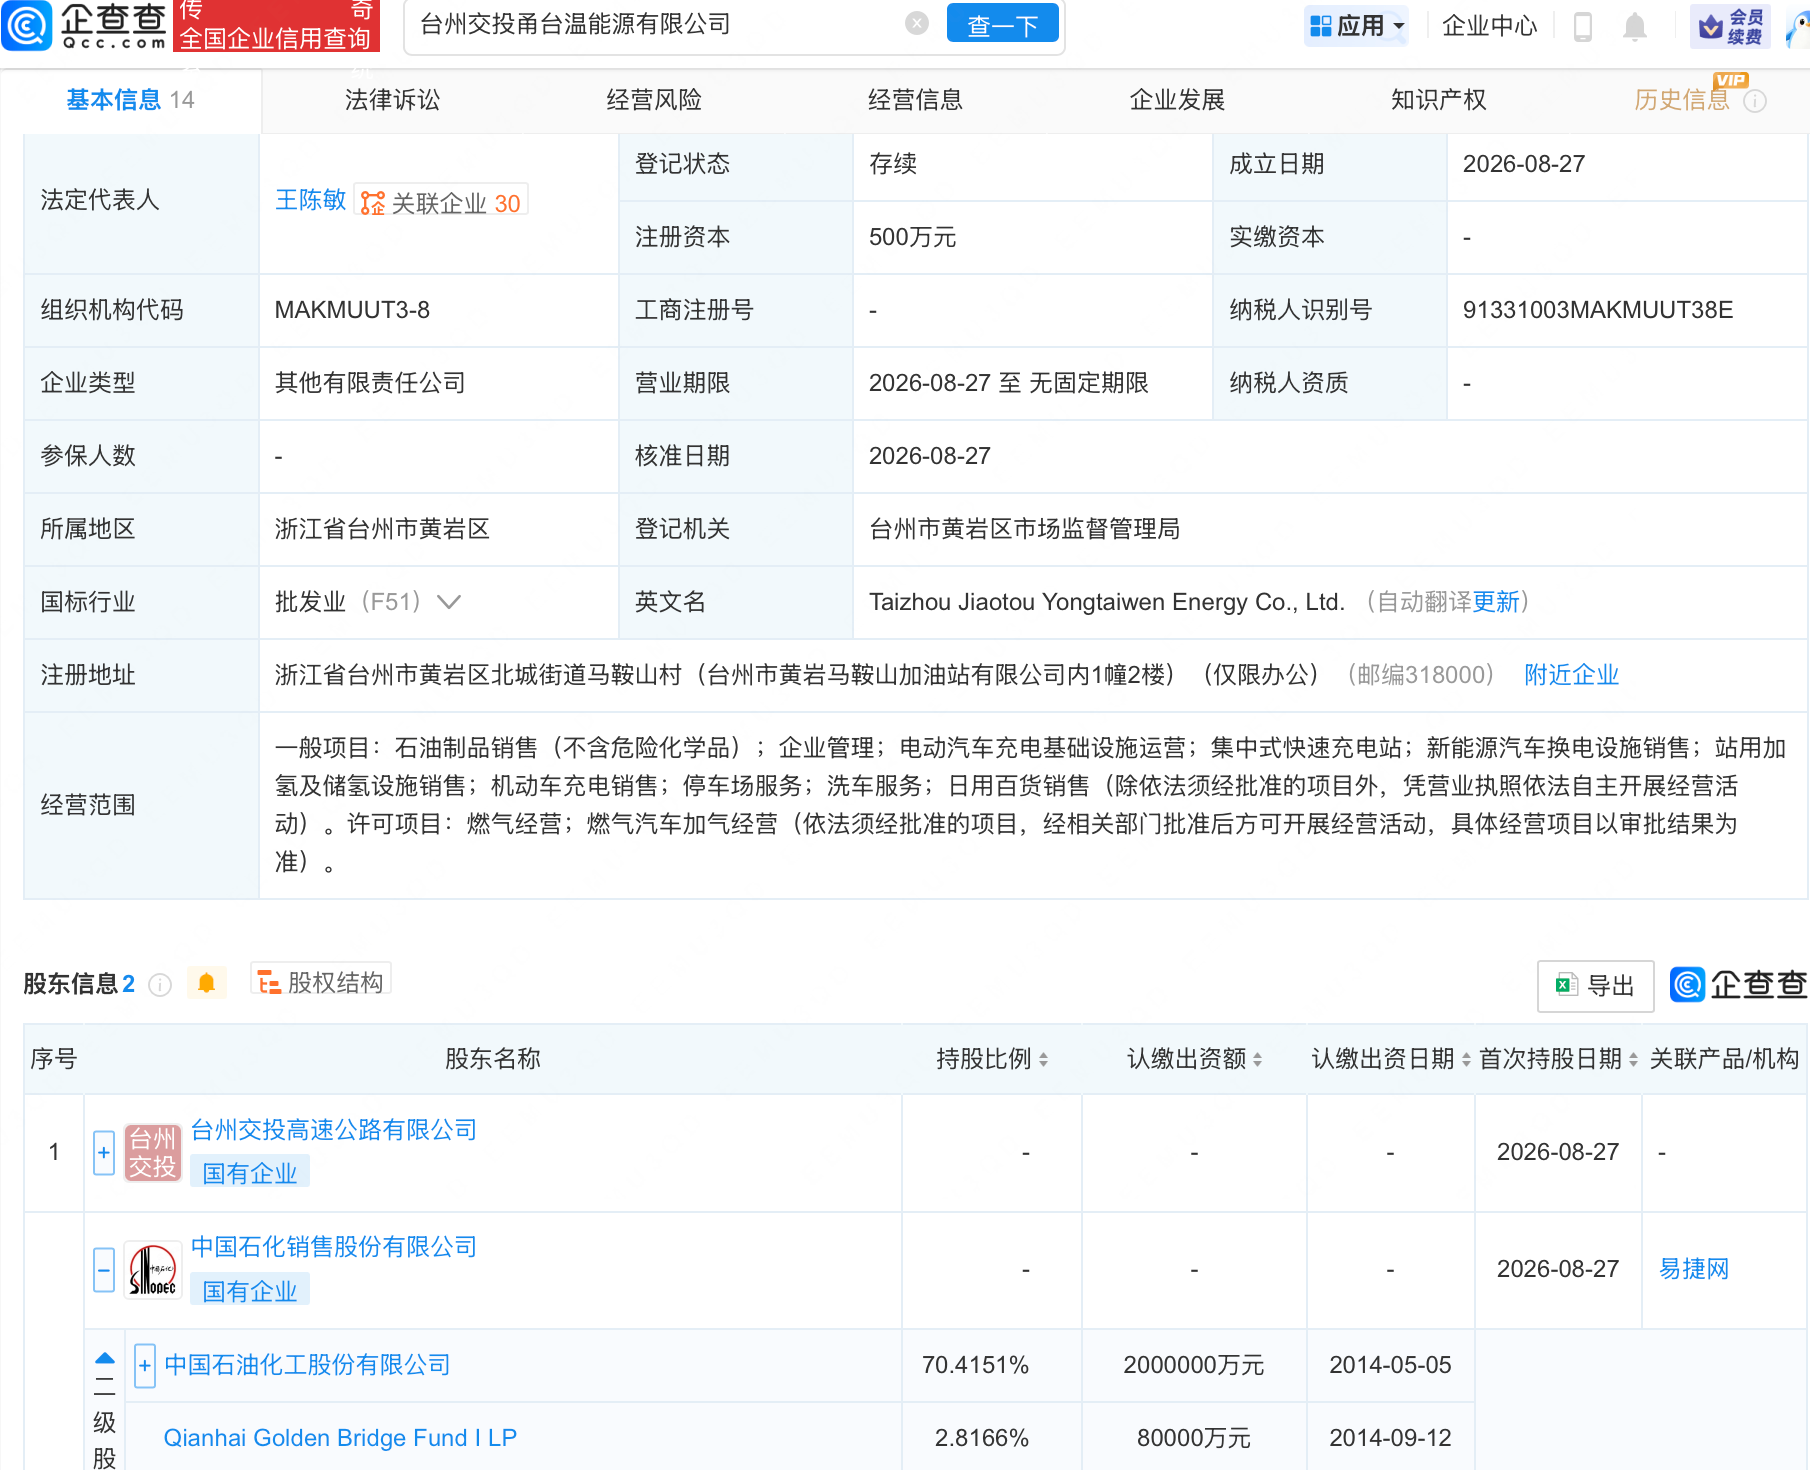Click 台州交投 shareholder logo thumbnail
Image resolution: width=1810 pixels, height=1470 pixels.
[x=152, y=1152]
